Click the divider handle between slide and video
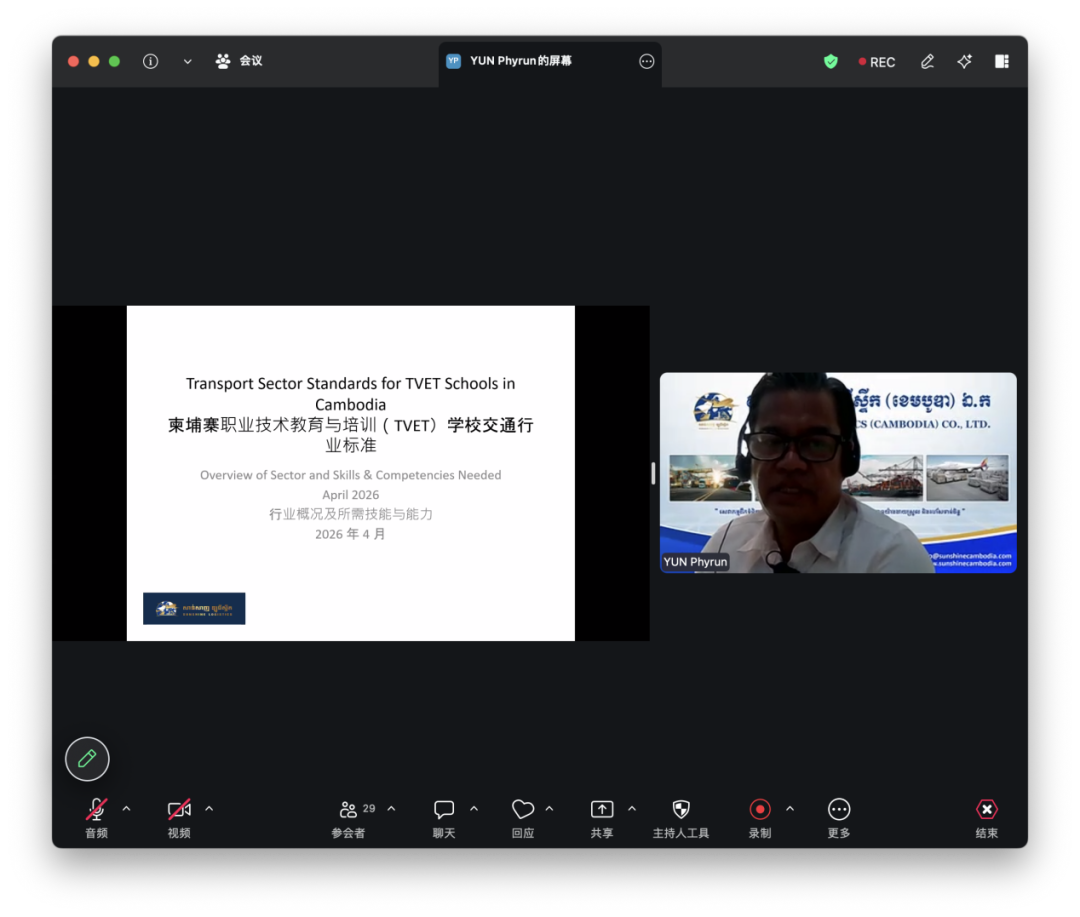Screen dimensions: 1080x917 tap(653, 473)
